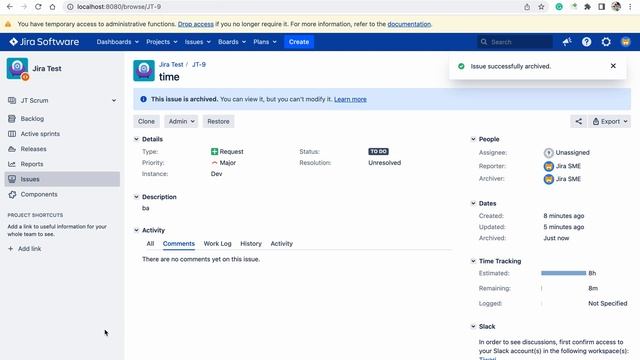The image size is (640, 360).
Task: Collapse the Activity section
Action: tap(136, 230)
